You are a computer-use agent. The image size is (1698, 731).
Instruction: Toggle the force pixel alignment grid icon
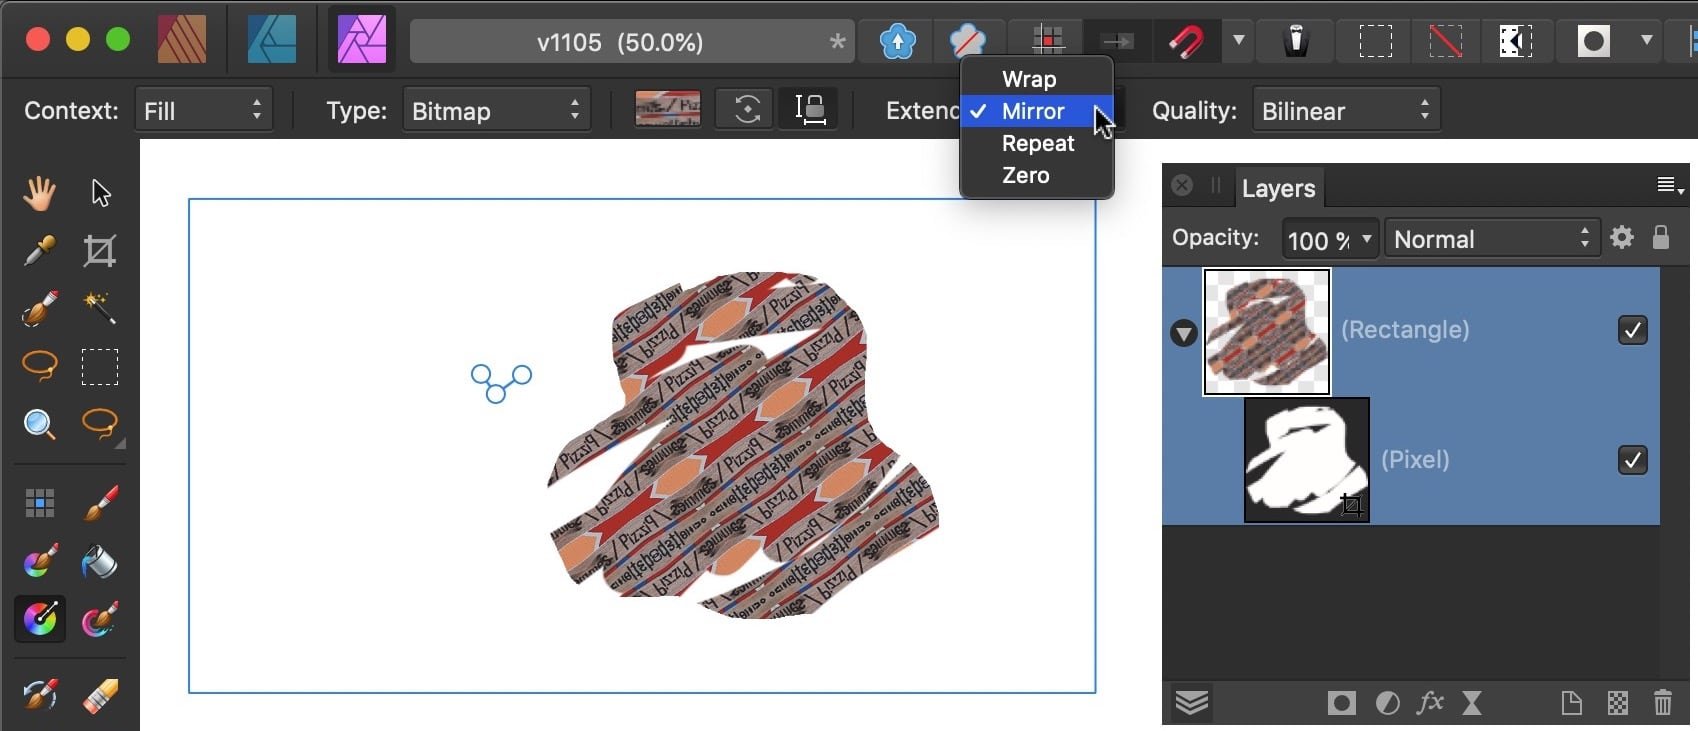click(1048, 41)
